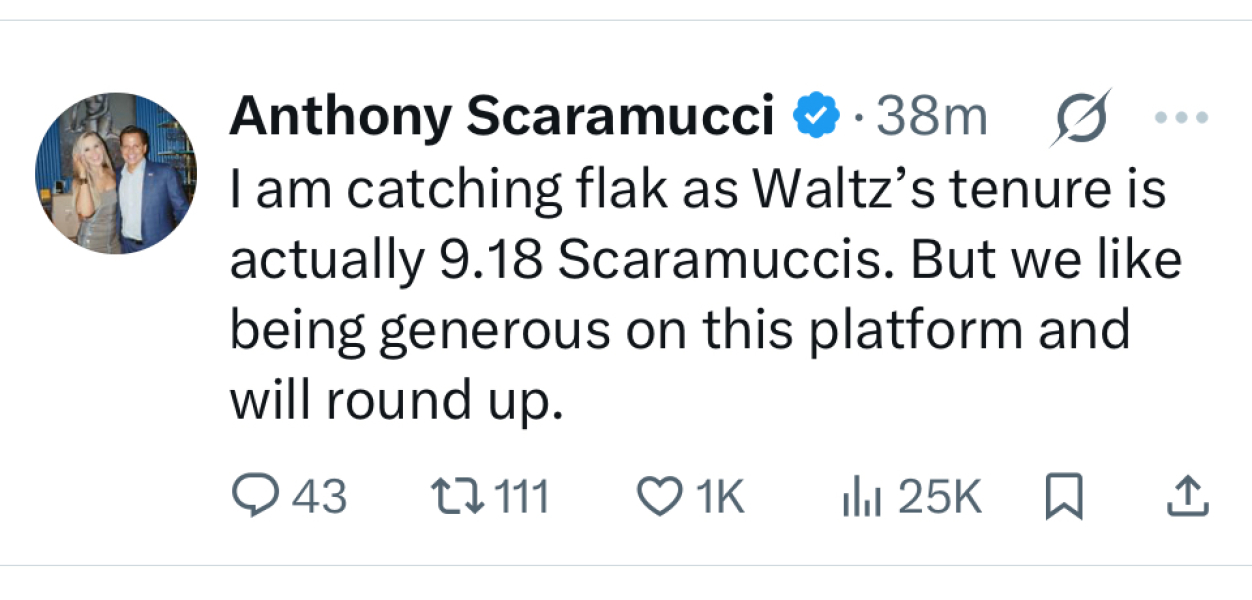Select the tweet body text
The image size is (1252, 600).
[700, 290]
